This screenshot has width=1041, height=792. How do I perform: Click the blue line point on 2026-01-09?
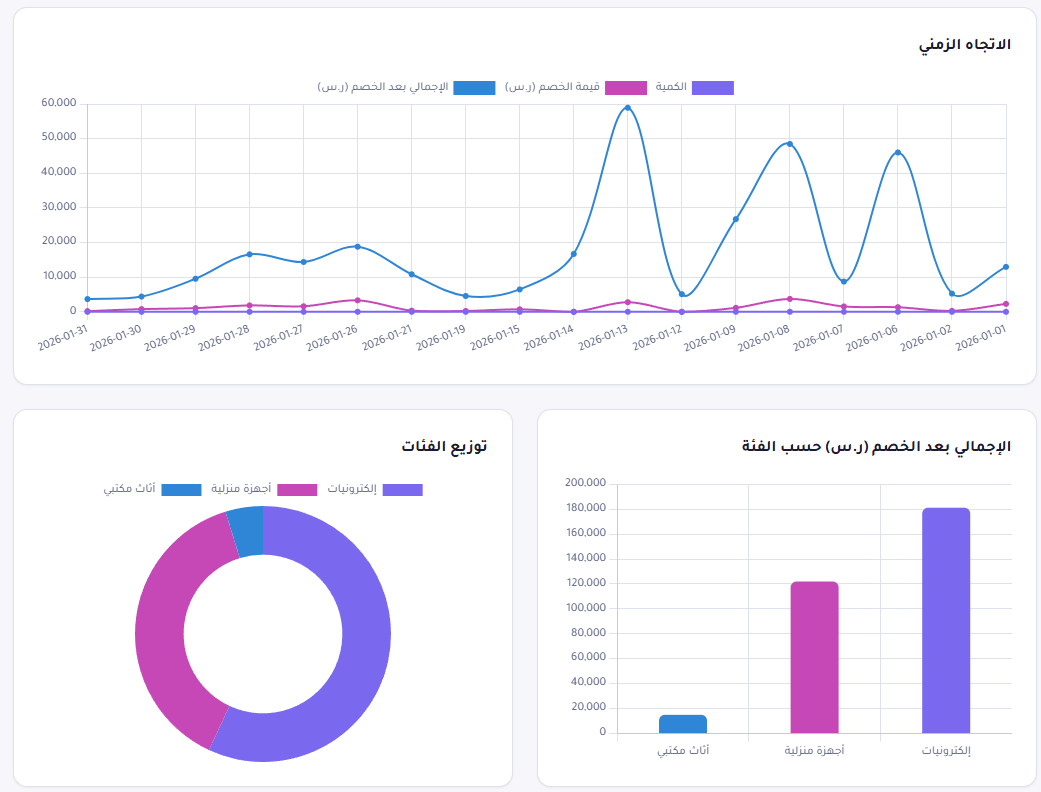[736, 219]
